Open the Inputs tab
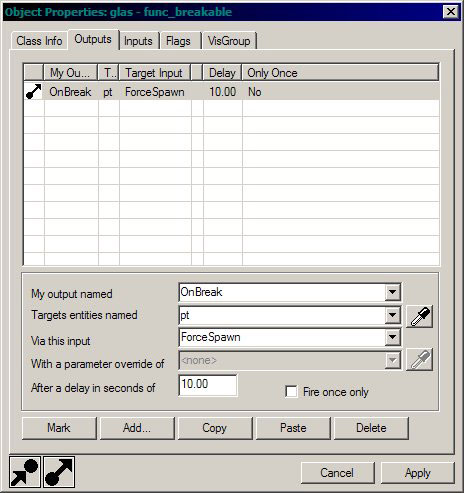Image resolution: width=464 pixels, height=493 pixels. [138, 41]
